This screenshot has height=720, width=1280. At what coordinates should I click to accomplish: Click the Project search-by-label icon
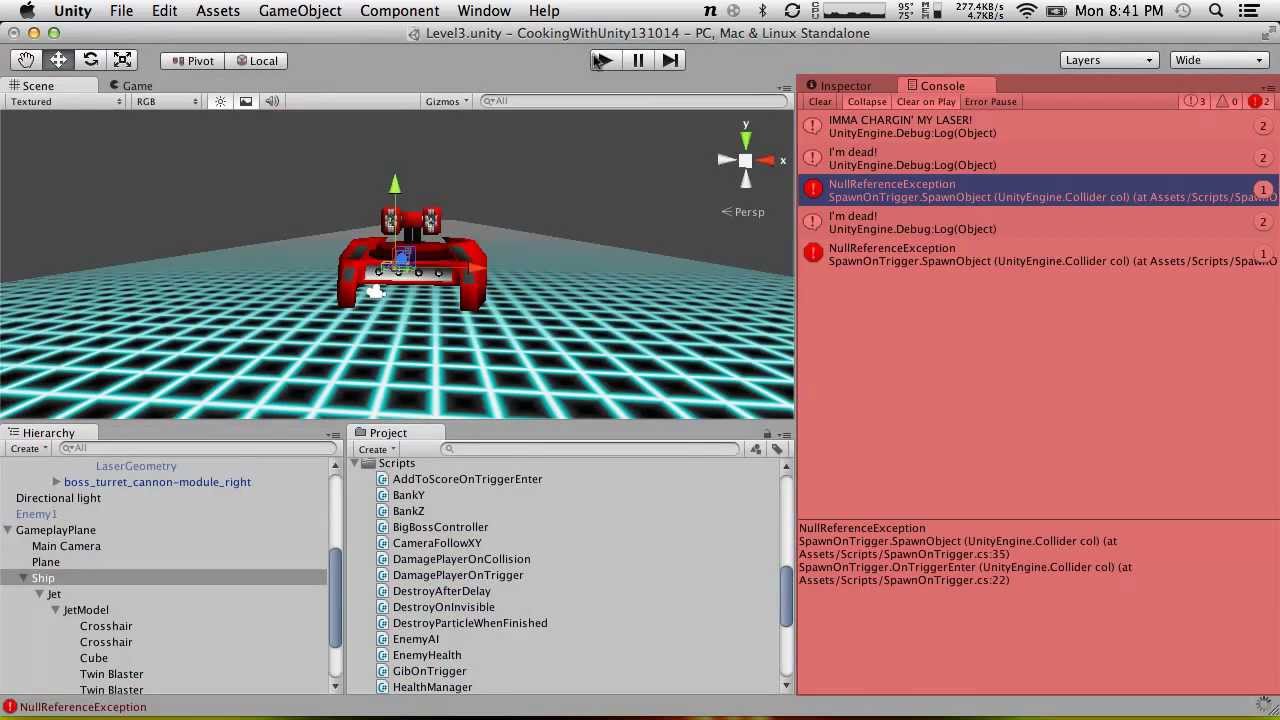tap(777, 450)
